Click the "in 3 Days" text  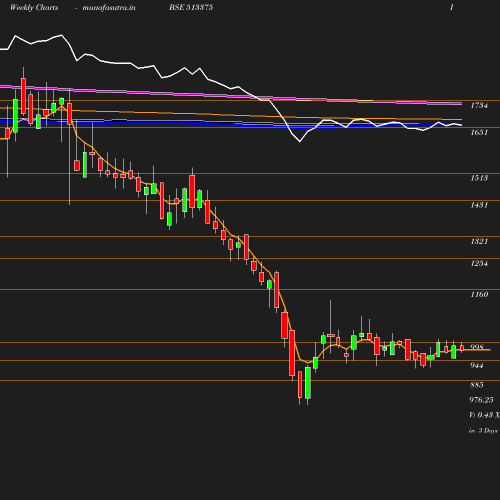coord(483,431)
